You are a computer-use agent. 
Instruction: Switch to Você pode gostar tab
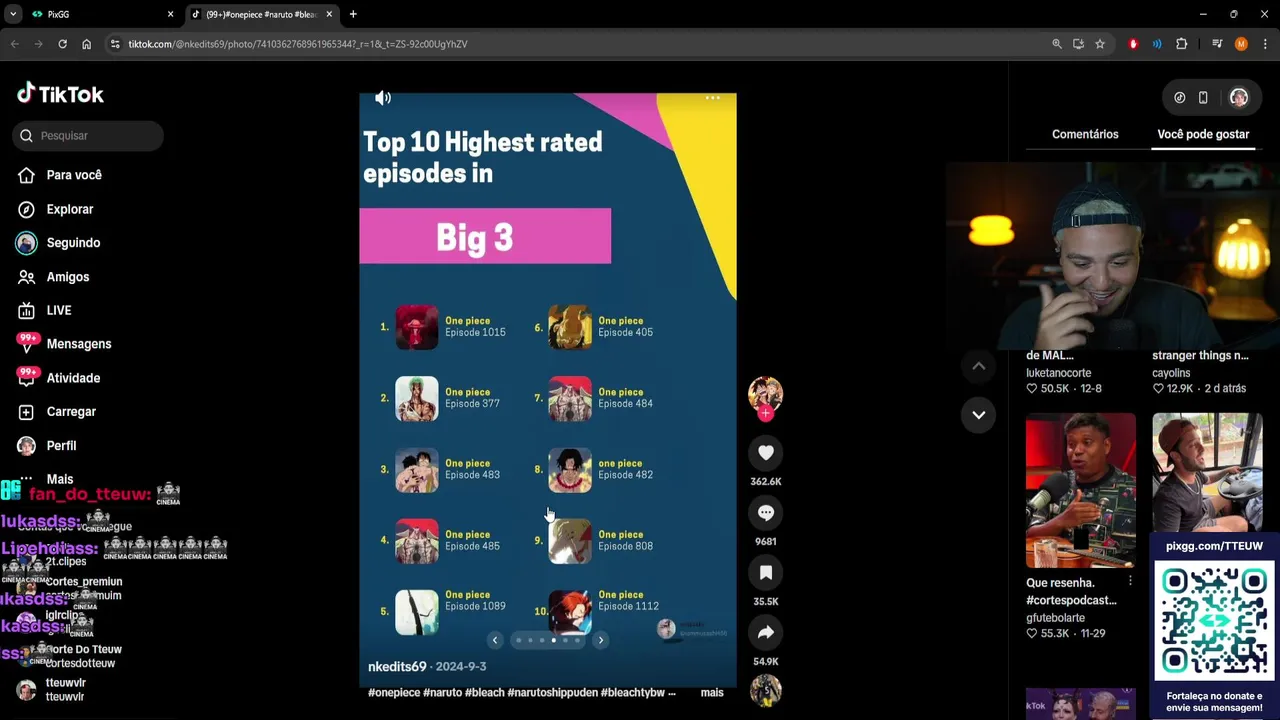[x=1203, y=134]
